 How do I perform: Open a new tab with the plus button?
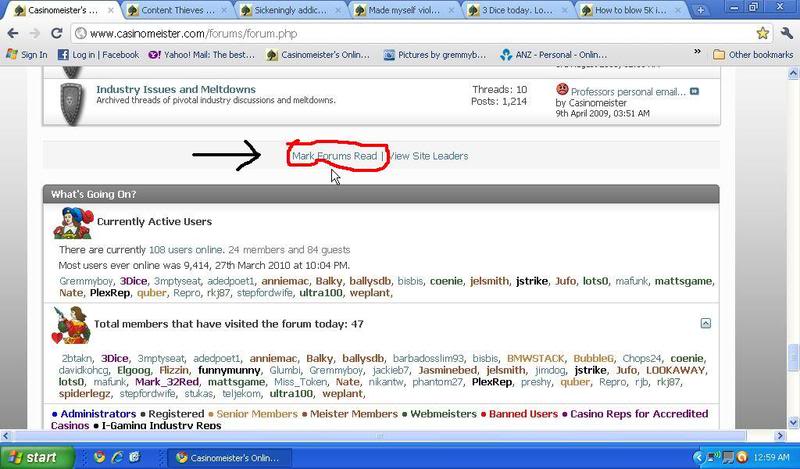click(701, 10)
